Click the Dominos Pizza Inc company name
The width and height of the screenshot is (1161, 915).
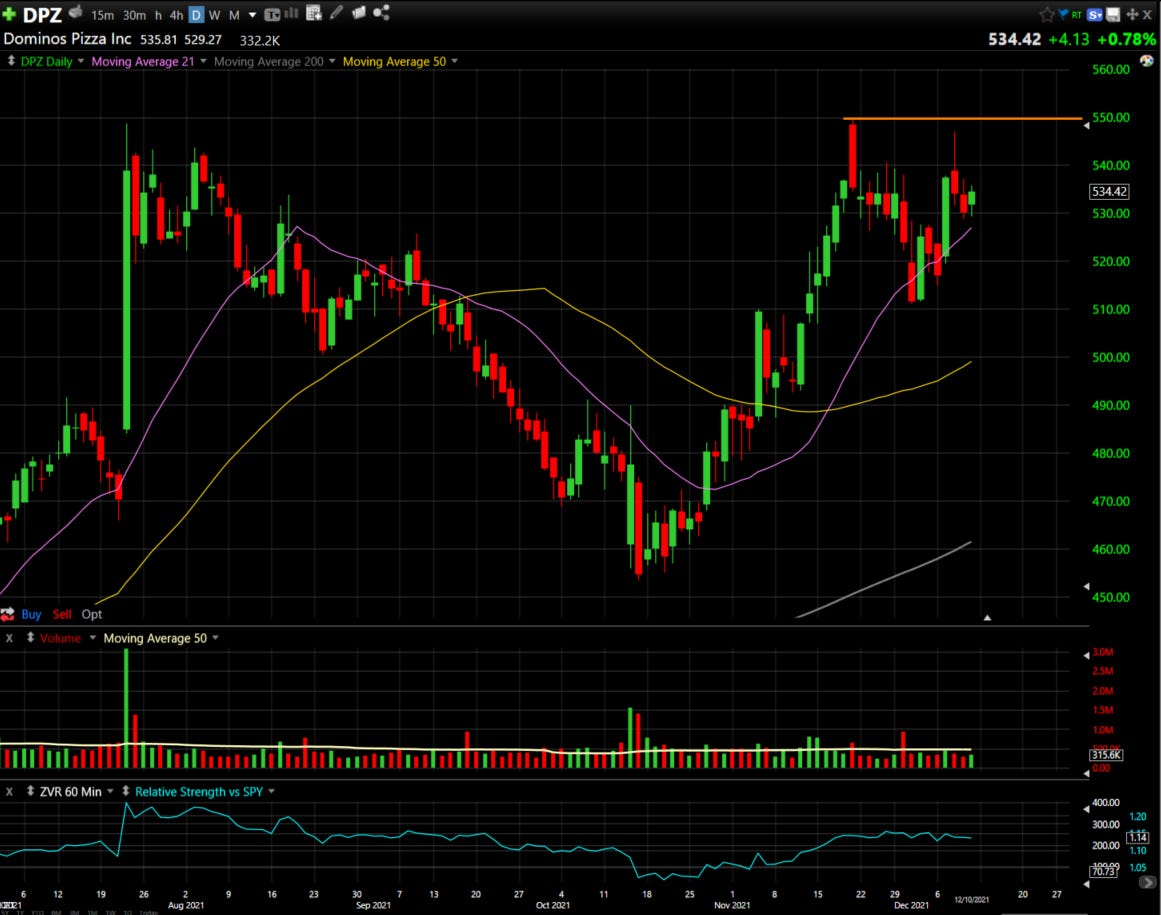(67, 38)
